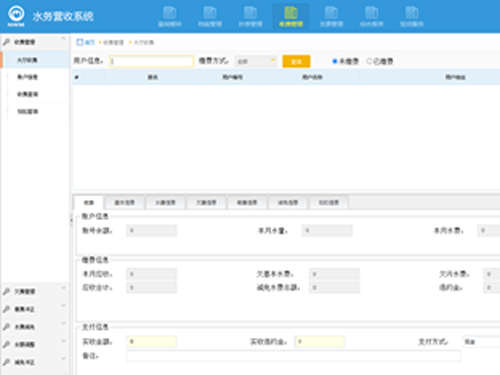Click the 首页 home icon in breadcrumb

80,42
